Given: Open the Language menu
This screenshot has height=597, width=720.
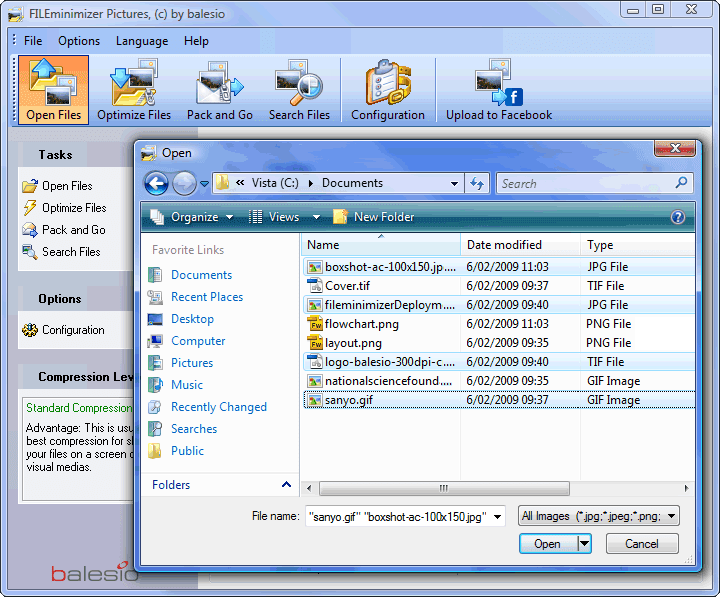Looking at the screenshot, I should [142, 41].
